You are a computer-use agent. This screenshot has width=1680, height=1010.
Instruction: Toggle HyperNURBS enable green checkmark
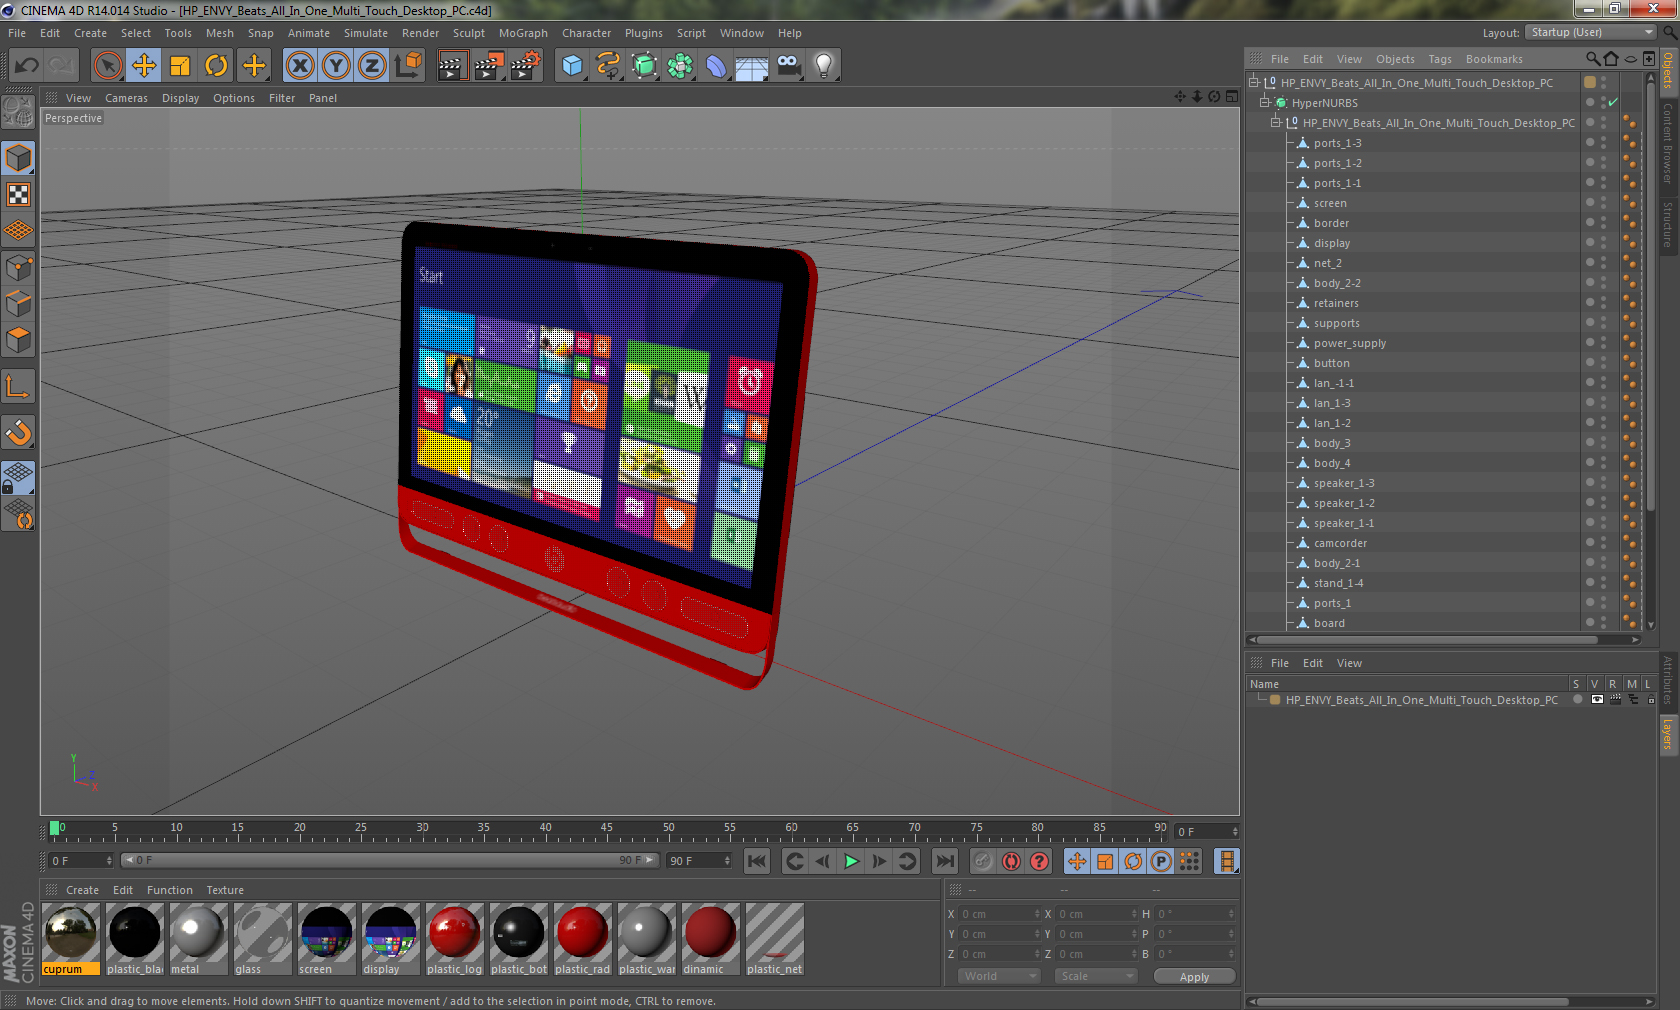tap(1613, 102)
